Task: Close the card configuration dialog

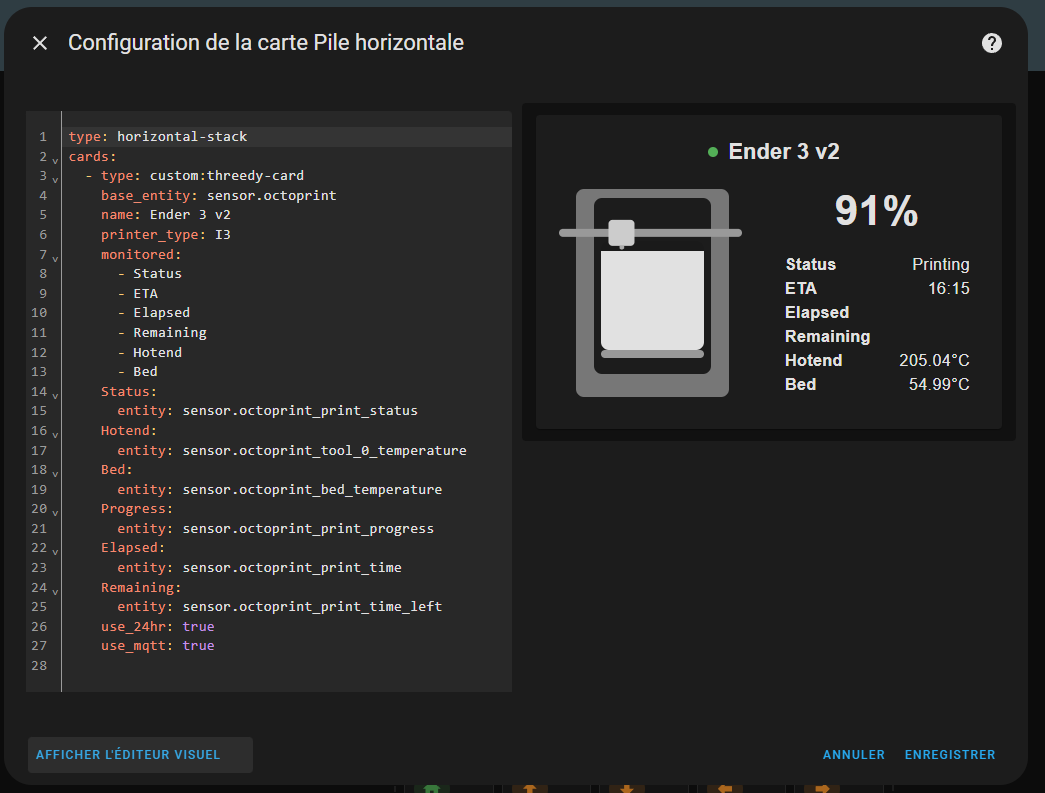Action: point(40,43)
